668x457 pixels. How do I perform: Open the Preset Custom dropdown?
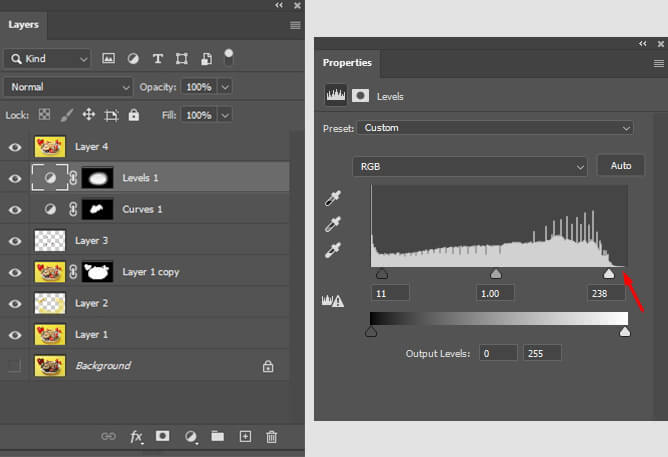pos(495,128)
